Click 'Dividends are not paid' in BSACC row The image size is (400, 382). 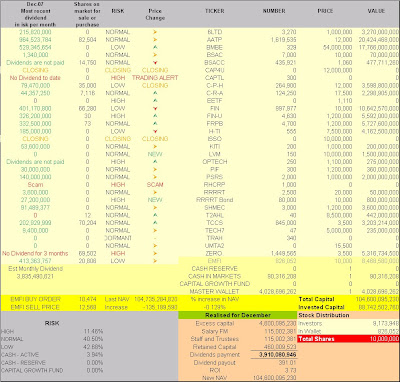click(35, 63)
